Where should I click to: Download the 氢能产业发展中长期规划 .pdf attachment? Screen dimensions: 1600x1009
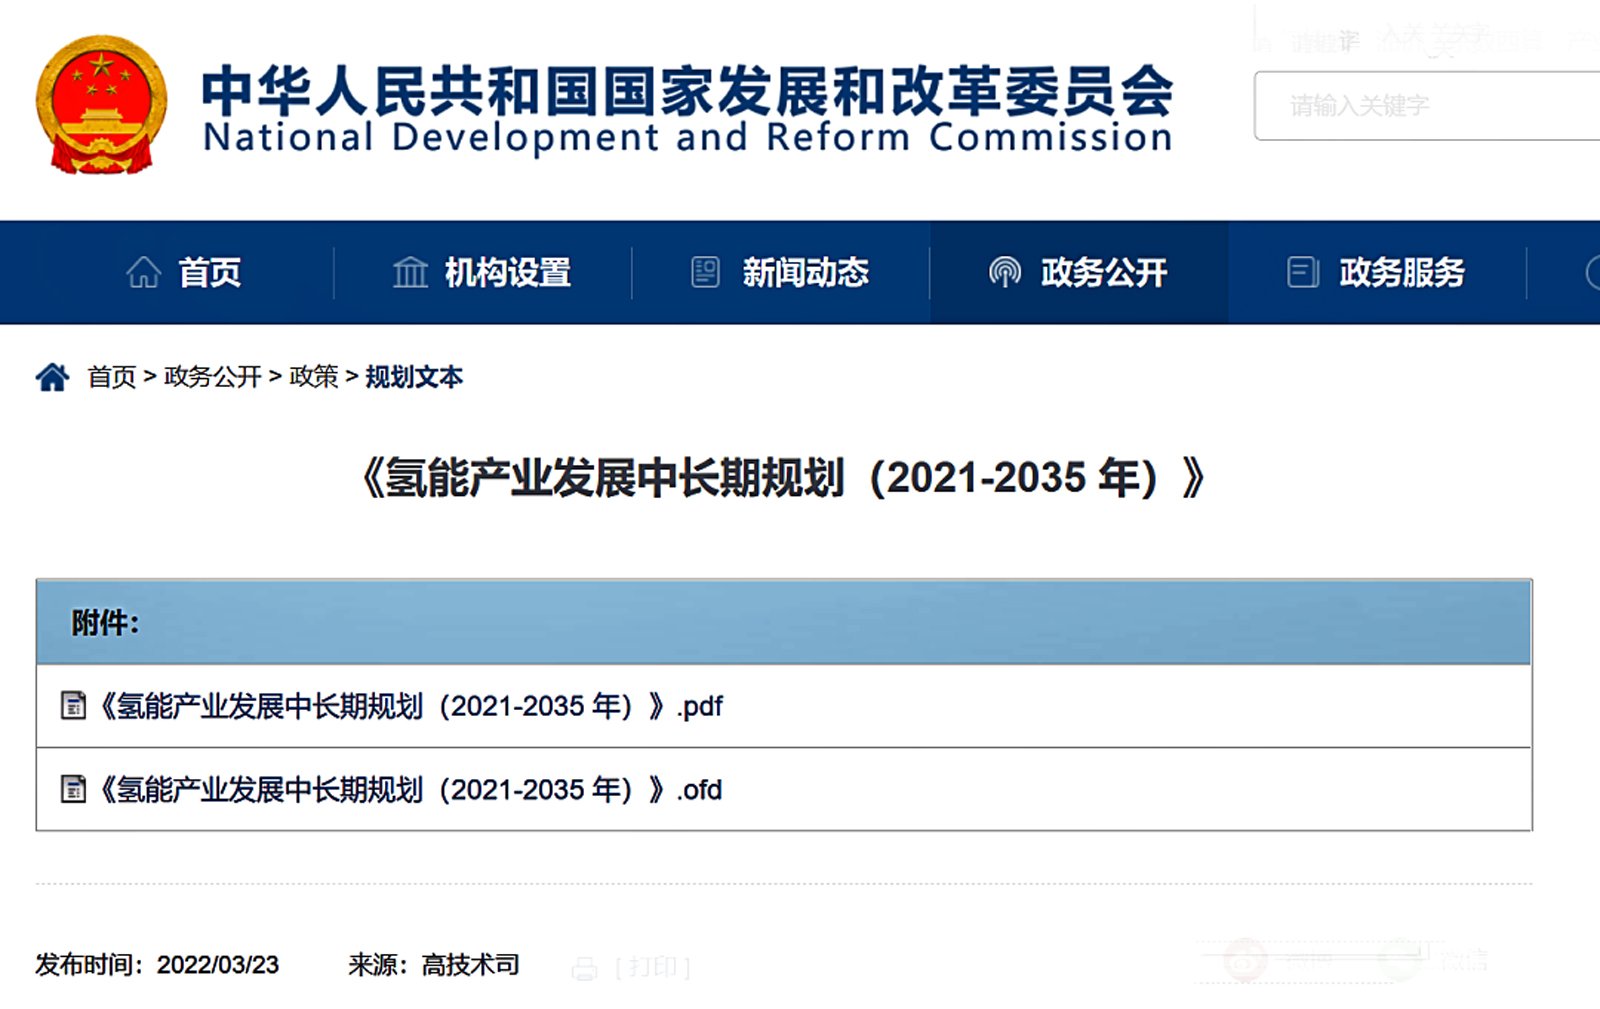409,706
